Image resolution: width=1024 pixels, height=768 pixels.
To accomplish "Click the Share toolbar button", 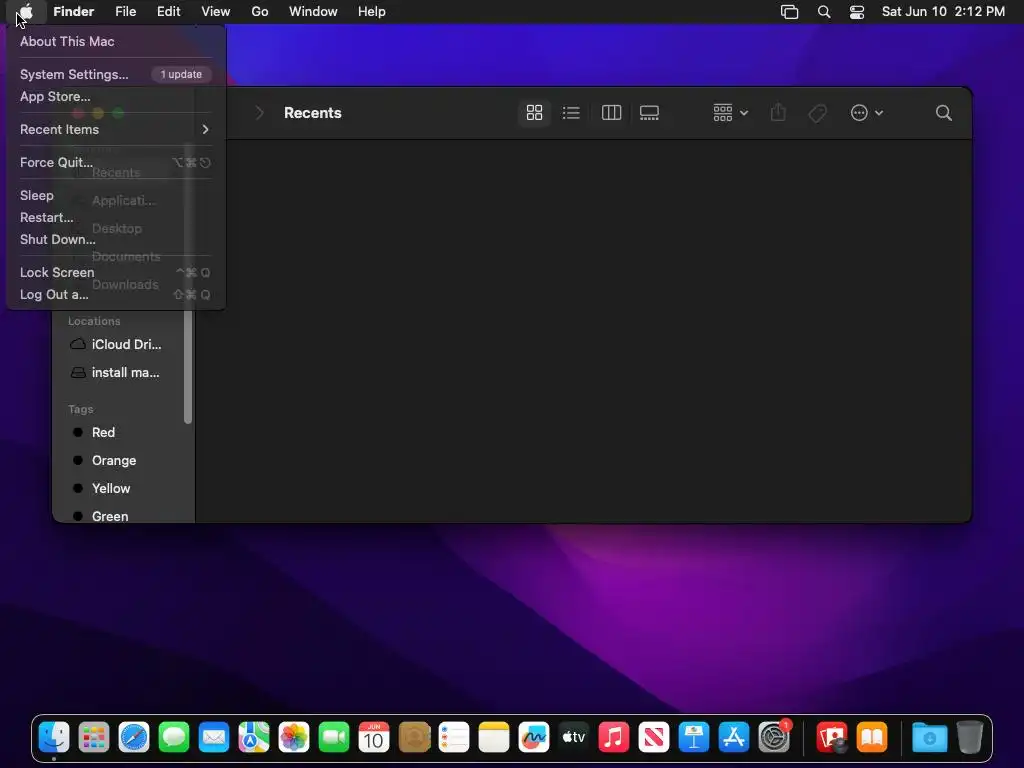I will point(778,113).
